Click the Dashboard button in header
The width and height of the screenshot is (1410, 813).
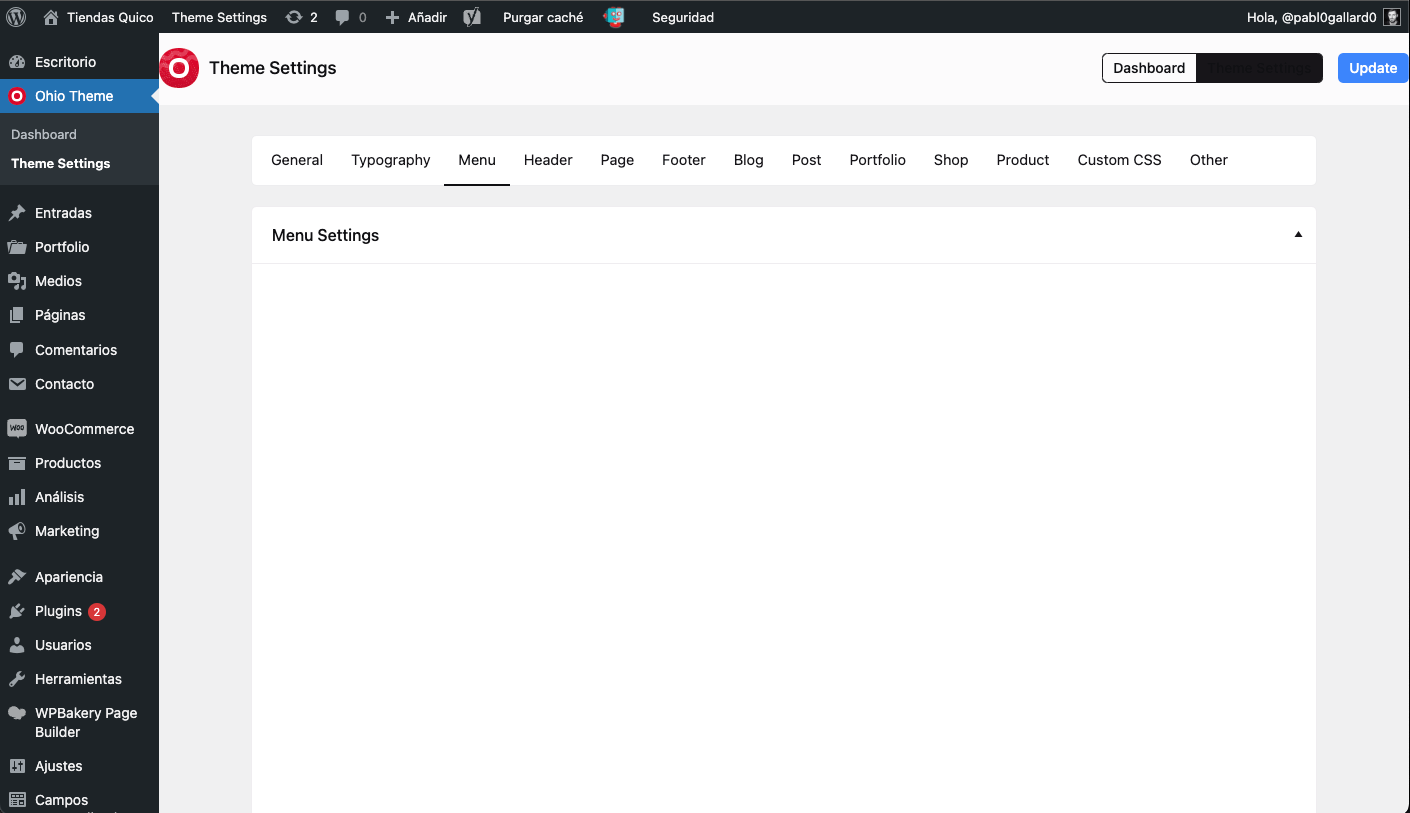pyautogui.click(x=1149, y=68)
